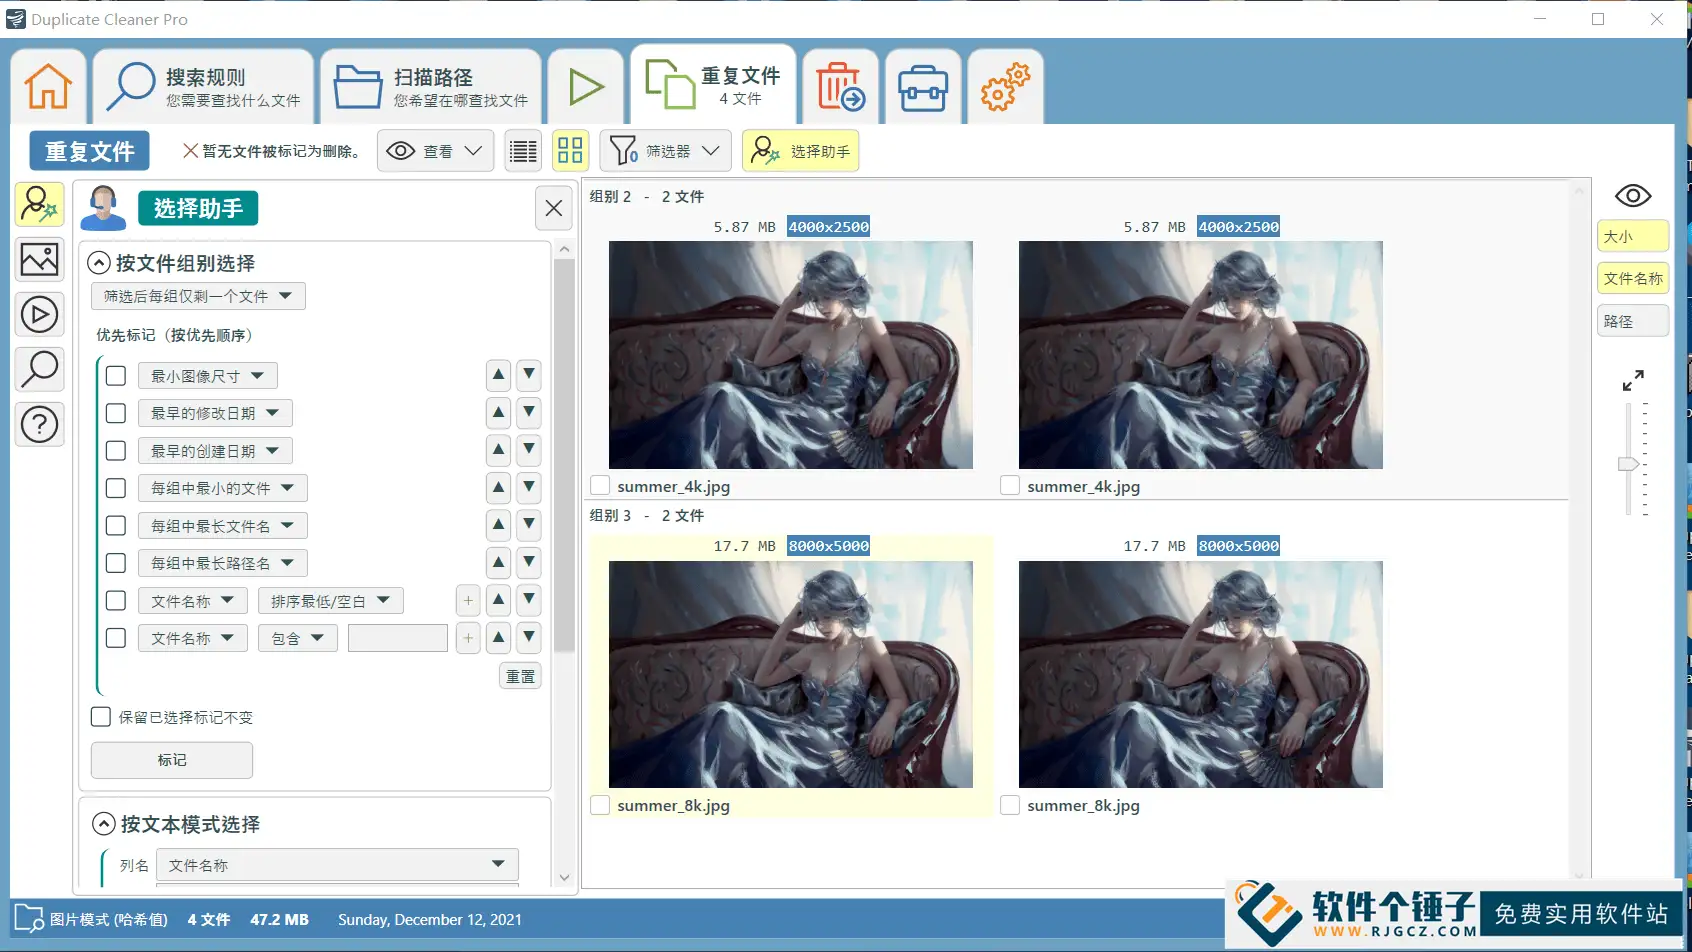Open the search magnifier sidebar icon
Image resolution: width=1692 pixels, height=952 pixels.
point(40,370)
